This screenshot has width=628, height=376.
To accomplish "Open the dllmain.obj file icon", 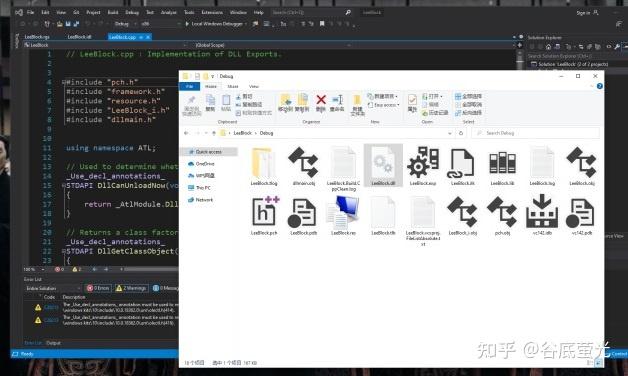I will pyautogui.click(x=303, y=162).
